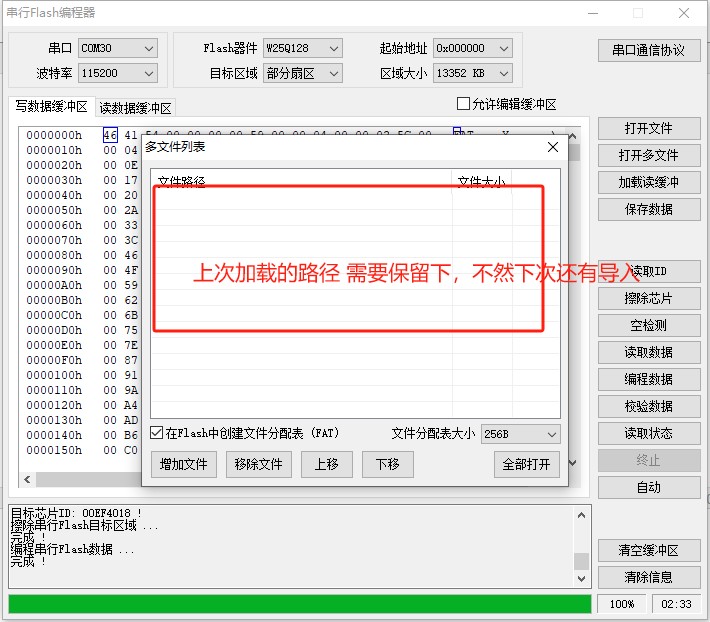Click 移除文件 in multi-file dialog
The width and height of the screenshot is (710, 622).
coord(258,464)
